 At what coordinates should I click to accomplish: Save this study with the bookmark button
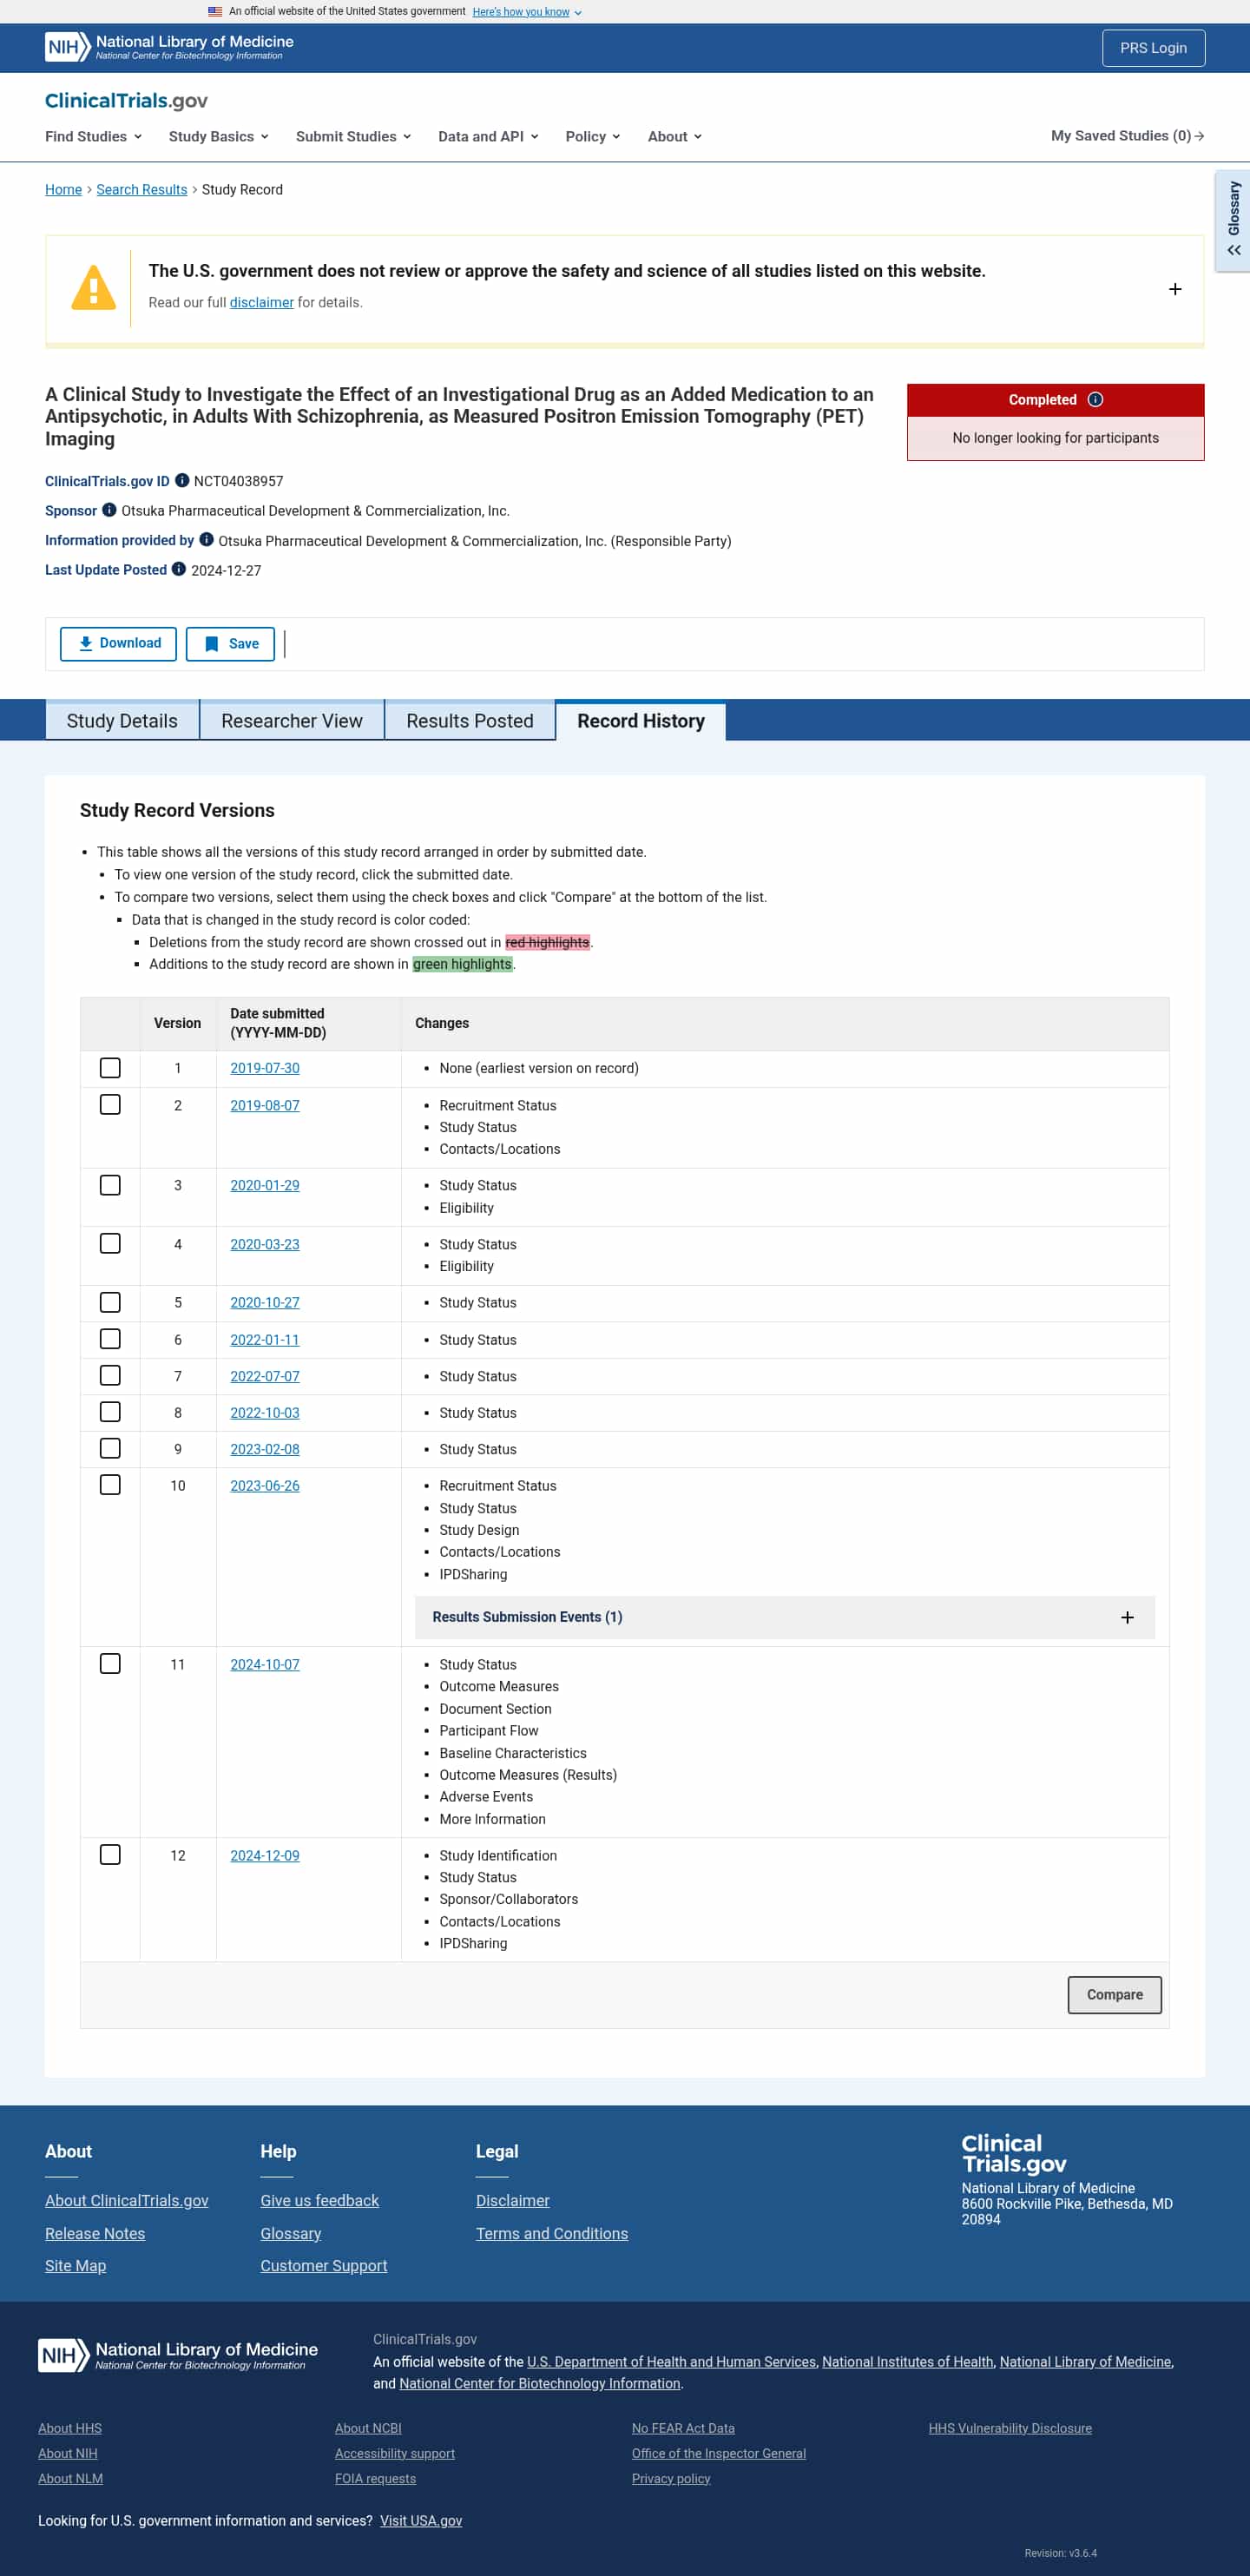230,644
